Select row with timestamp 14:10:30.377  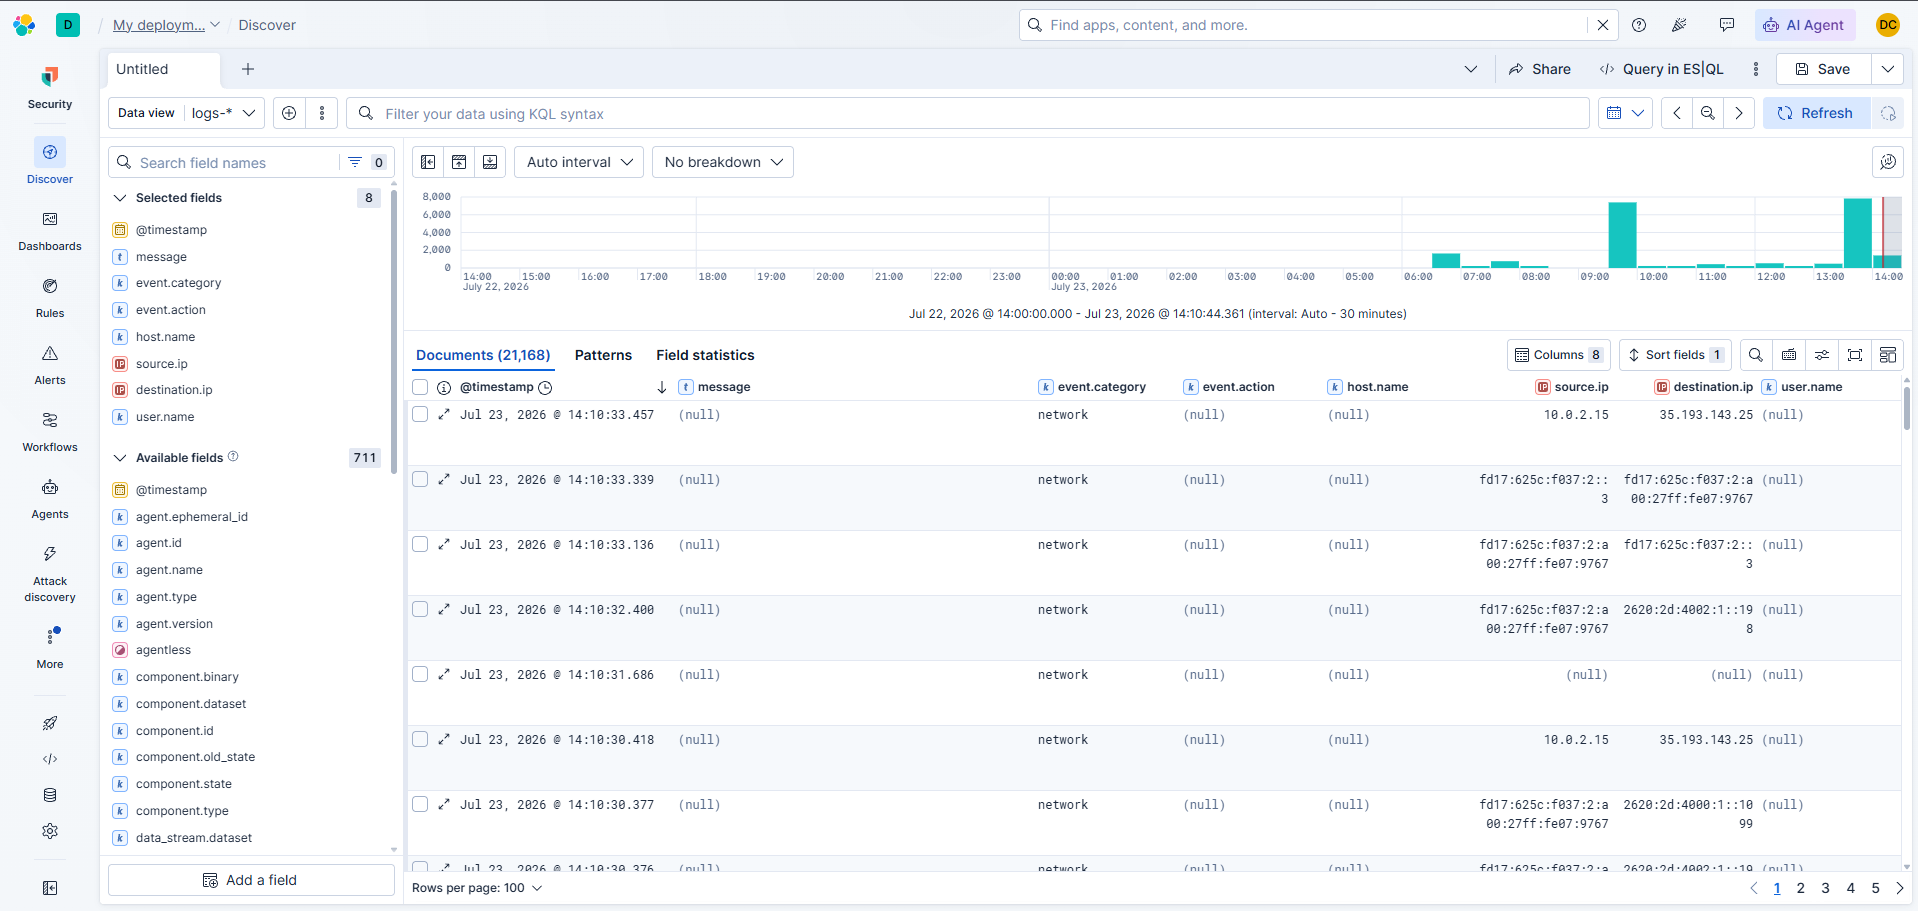420,804
